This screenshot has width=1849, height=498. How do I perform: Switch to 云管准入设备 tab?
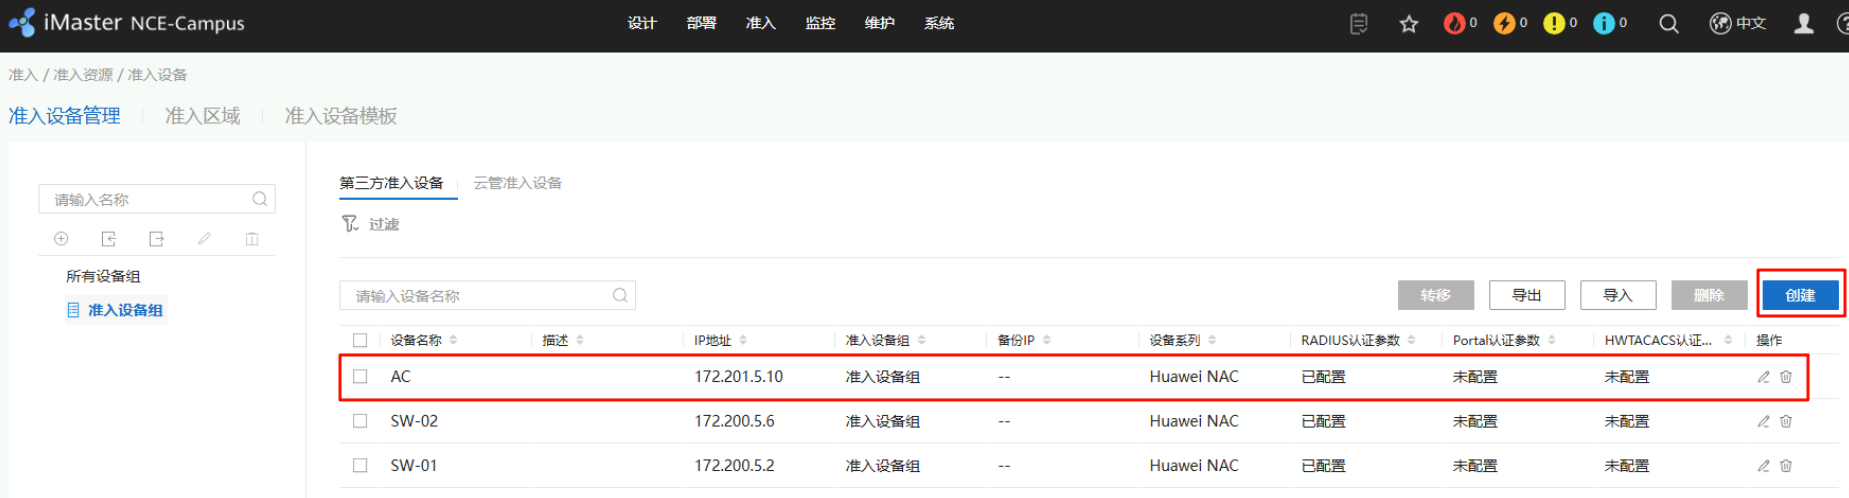pyautogui.click(x=517, y=183)
